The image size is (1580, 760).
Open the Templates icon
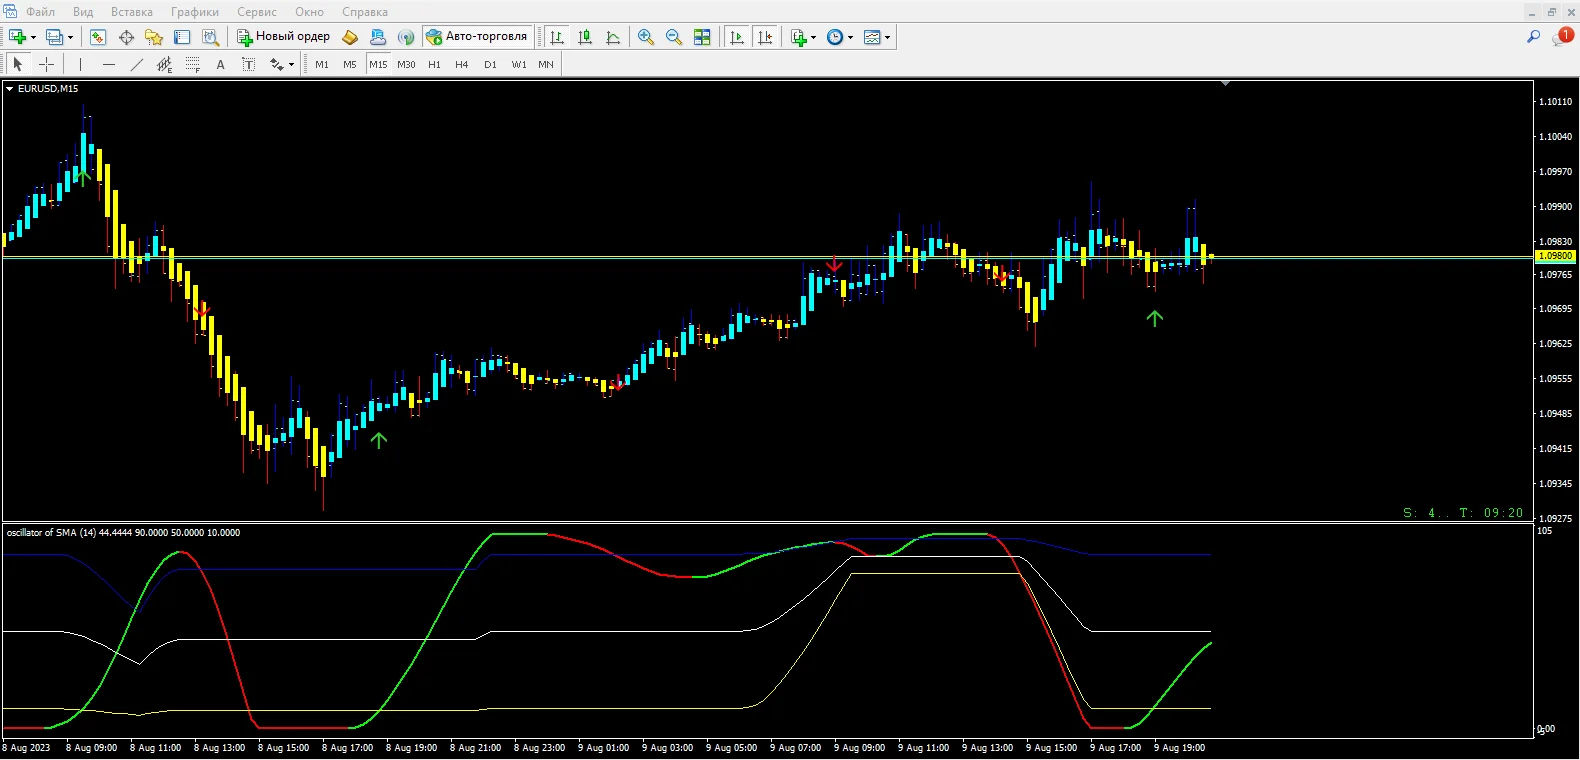[x=872, y=37]
